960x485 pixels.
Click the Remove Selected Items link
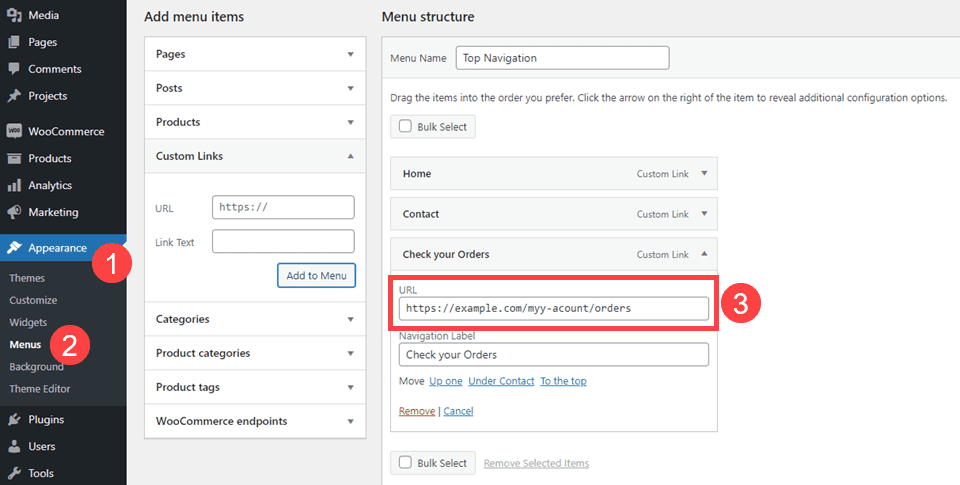click(x=536, y=464)
